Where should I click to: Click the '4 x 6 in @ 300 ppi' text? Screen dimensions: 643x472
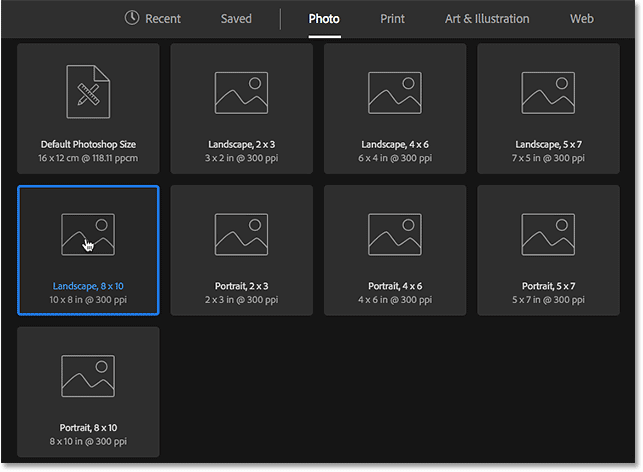[395, 300]
